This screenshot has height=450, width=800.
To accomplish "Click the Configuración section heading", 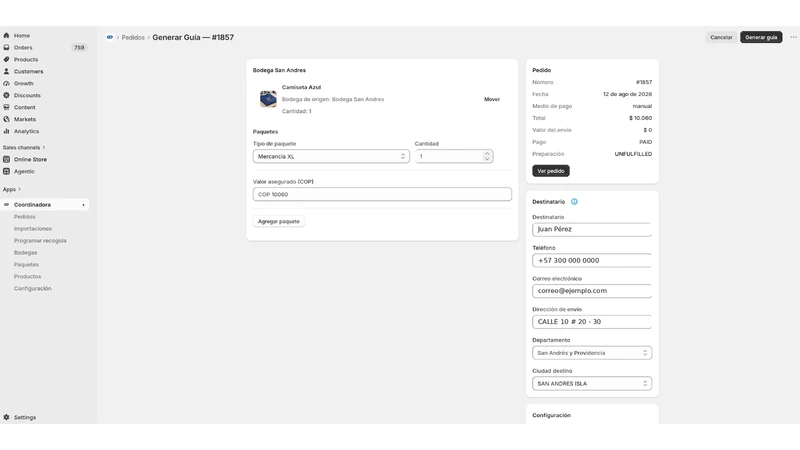I will coord(552,415).
